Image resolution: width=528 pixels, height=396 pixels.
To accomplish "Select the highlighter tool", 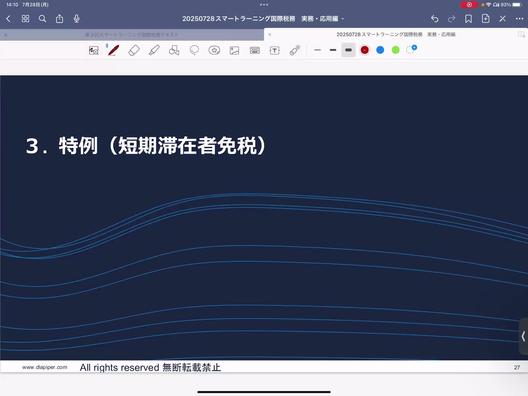I will (154, 51).
